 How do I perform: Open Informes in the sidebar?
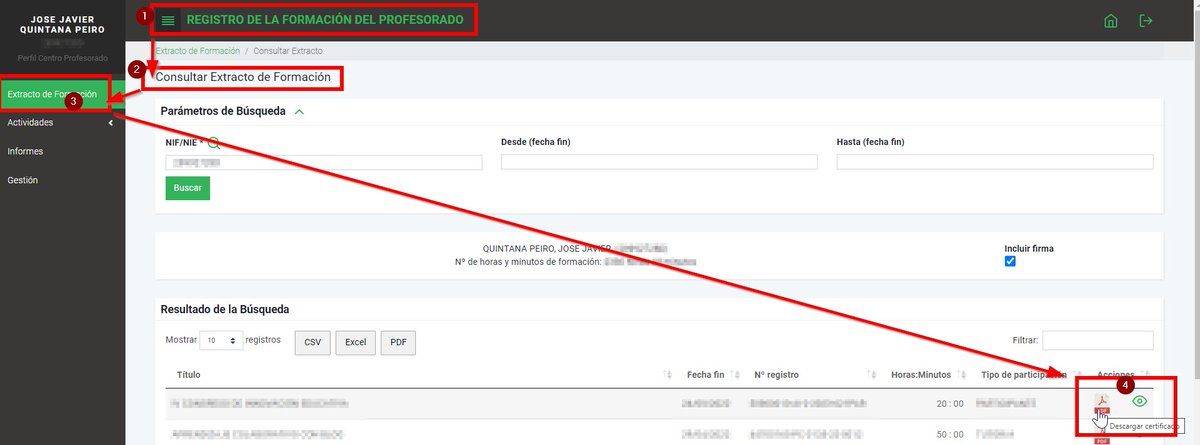click(25, 152)
